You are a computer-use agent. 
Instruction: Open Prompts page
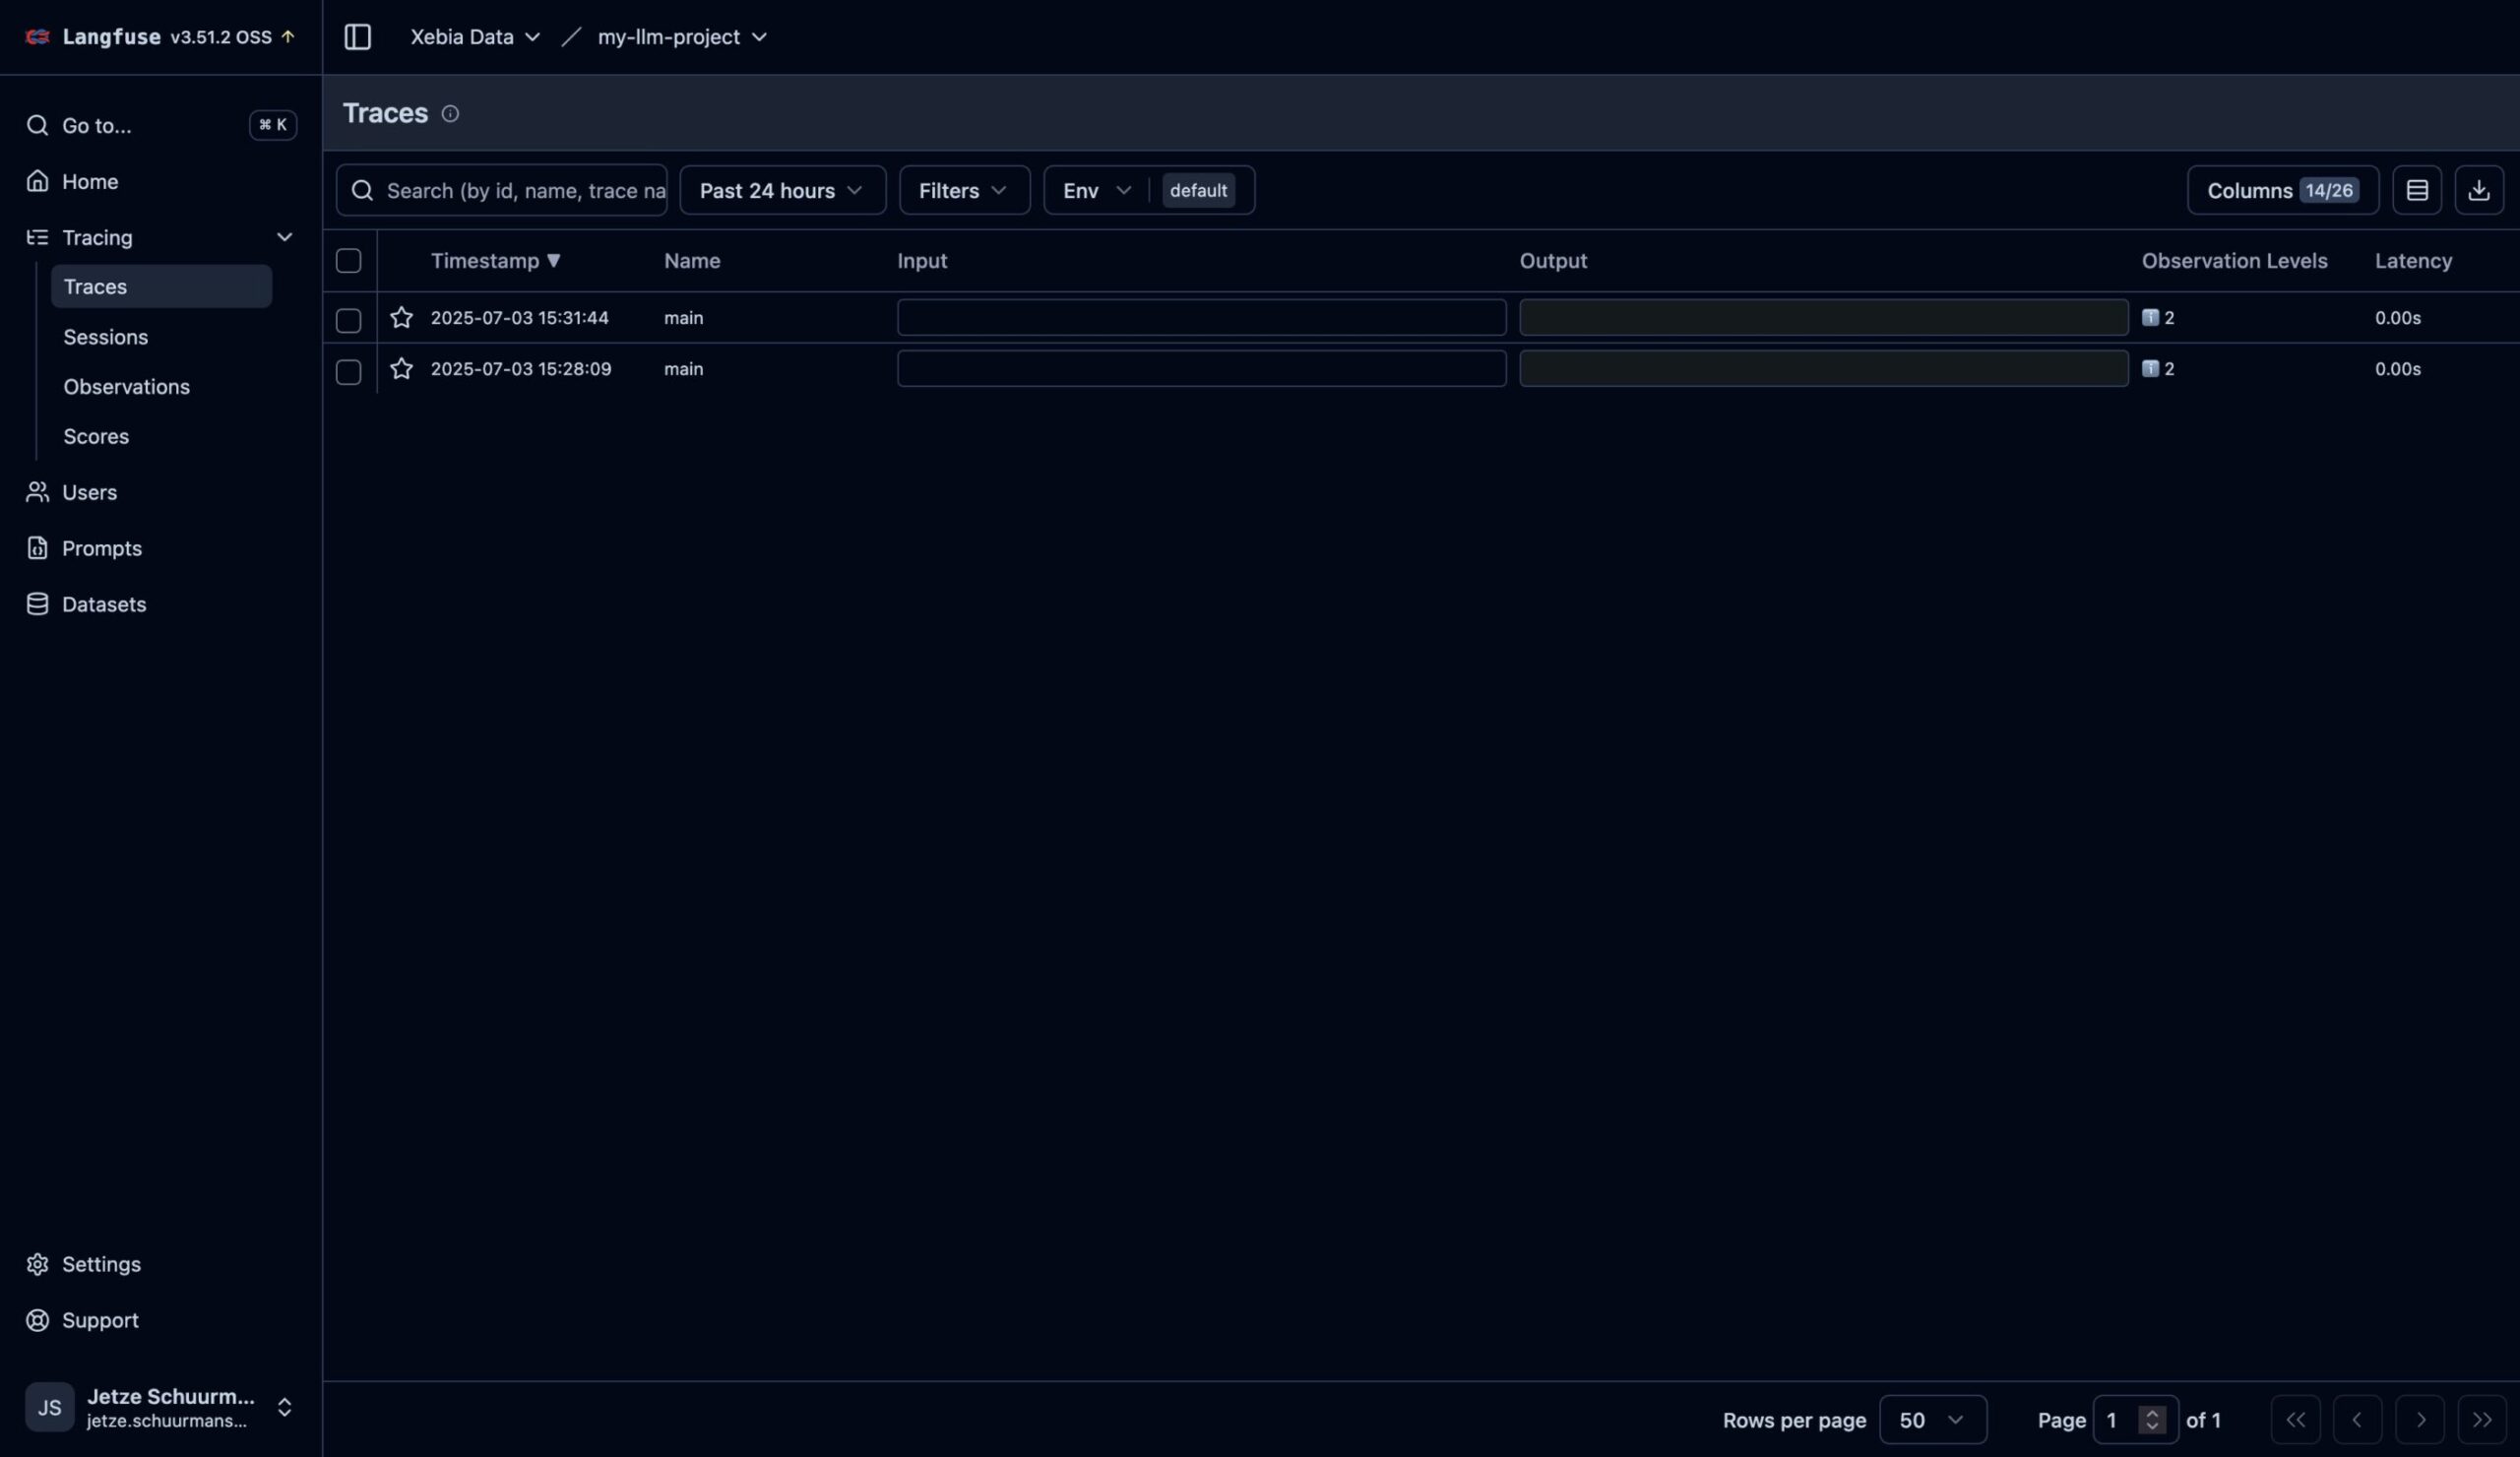[x=161, y=548]
